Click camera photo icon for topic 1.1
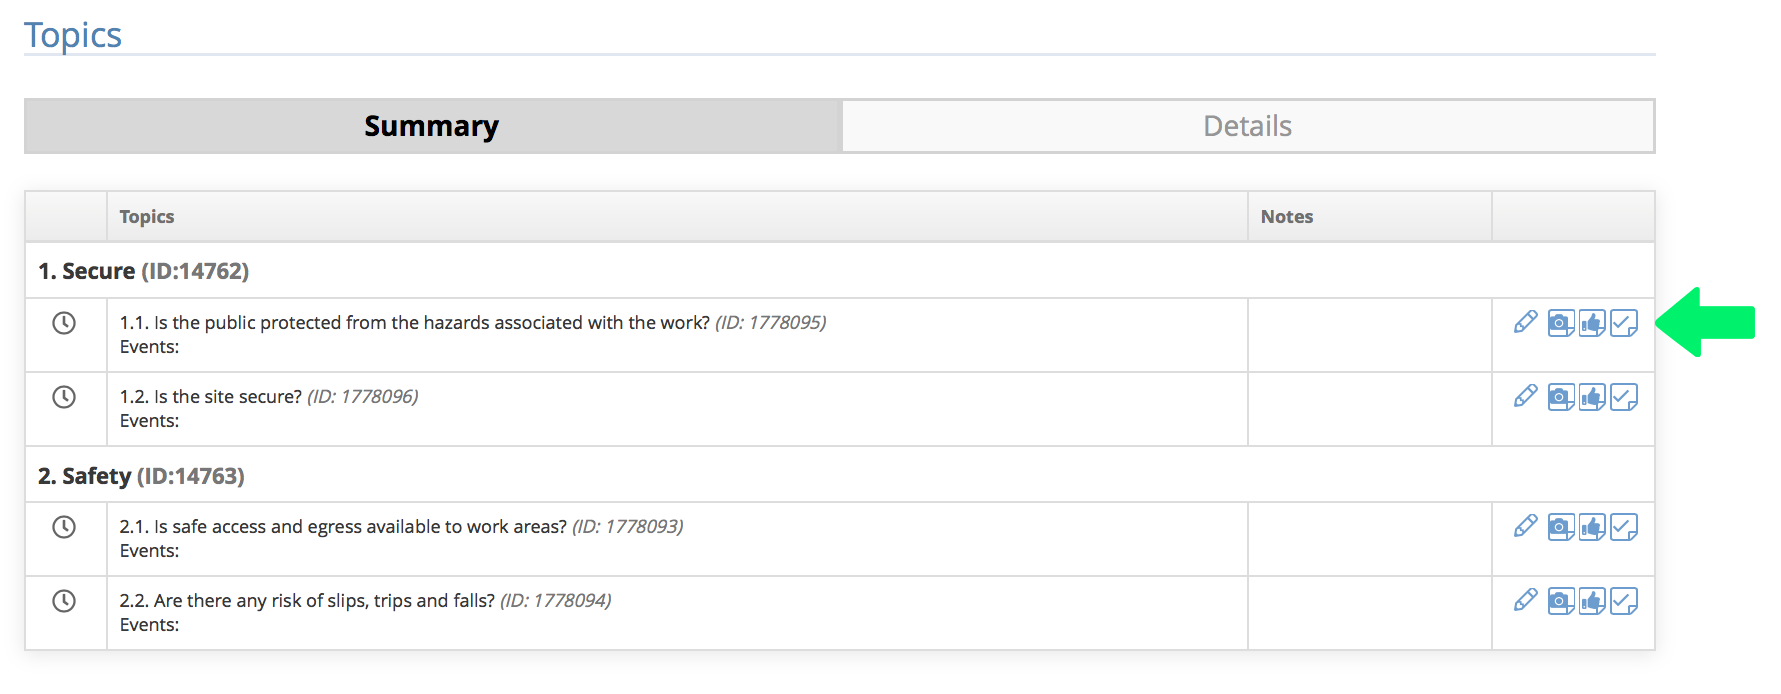Image resolution: width=1781 pixels, height=694 pixels. pyautogui.click(x=1561, y=323)
